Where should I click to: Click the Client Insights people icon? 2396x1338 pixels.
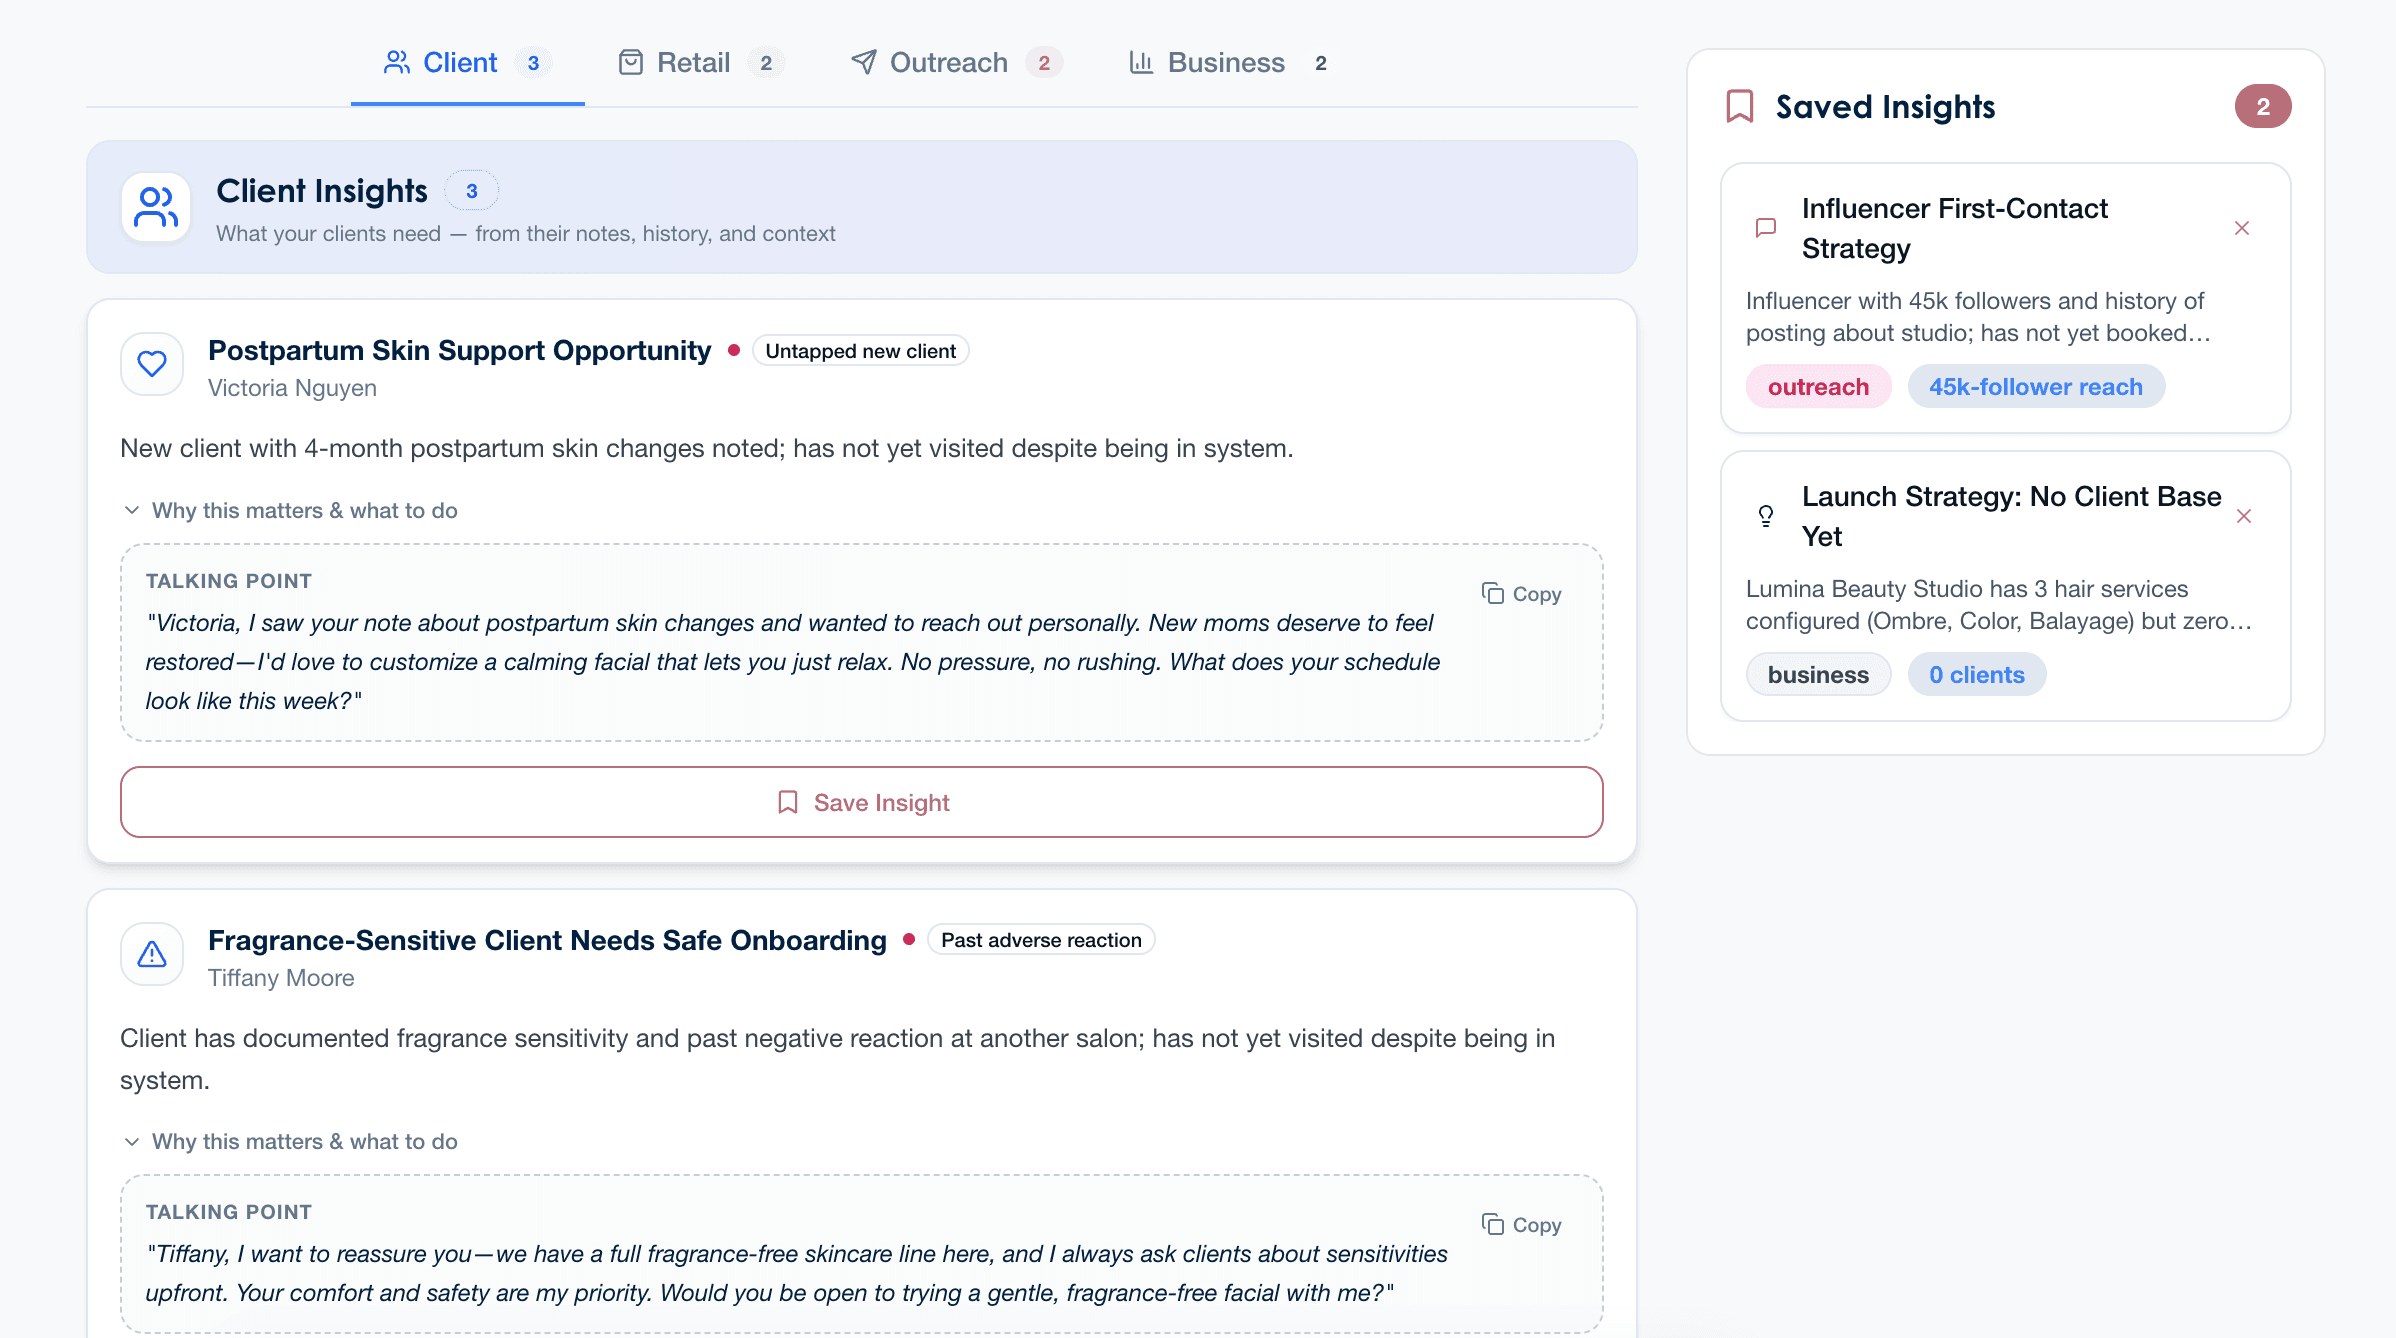[156, 207]
